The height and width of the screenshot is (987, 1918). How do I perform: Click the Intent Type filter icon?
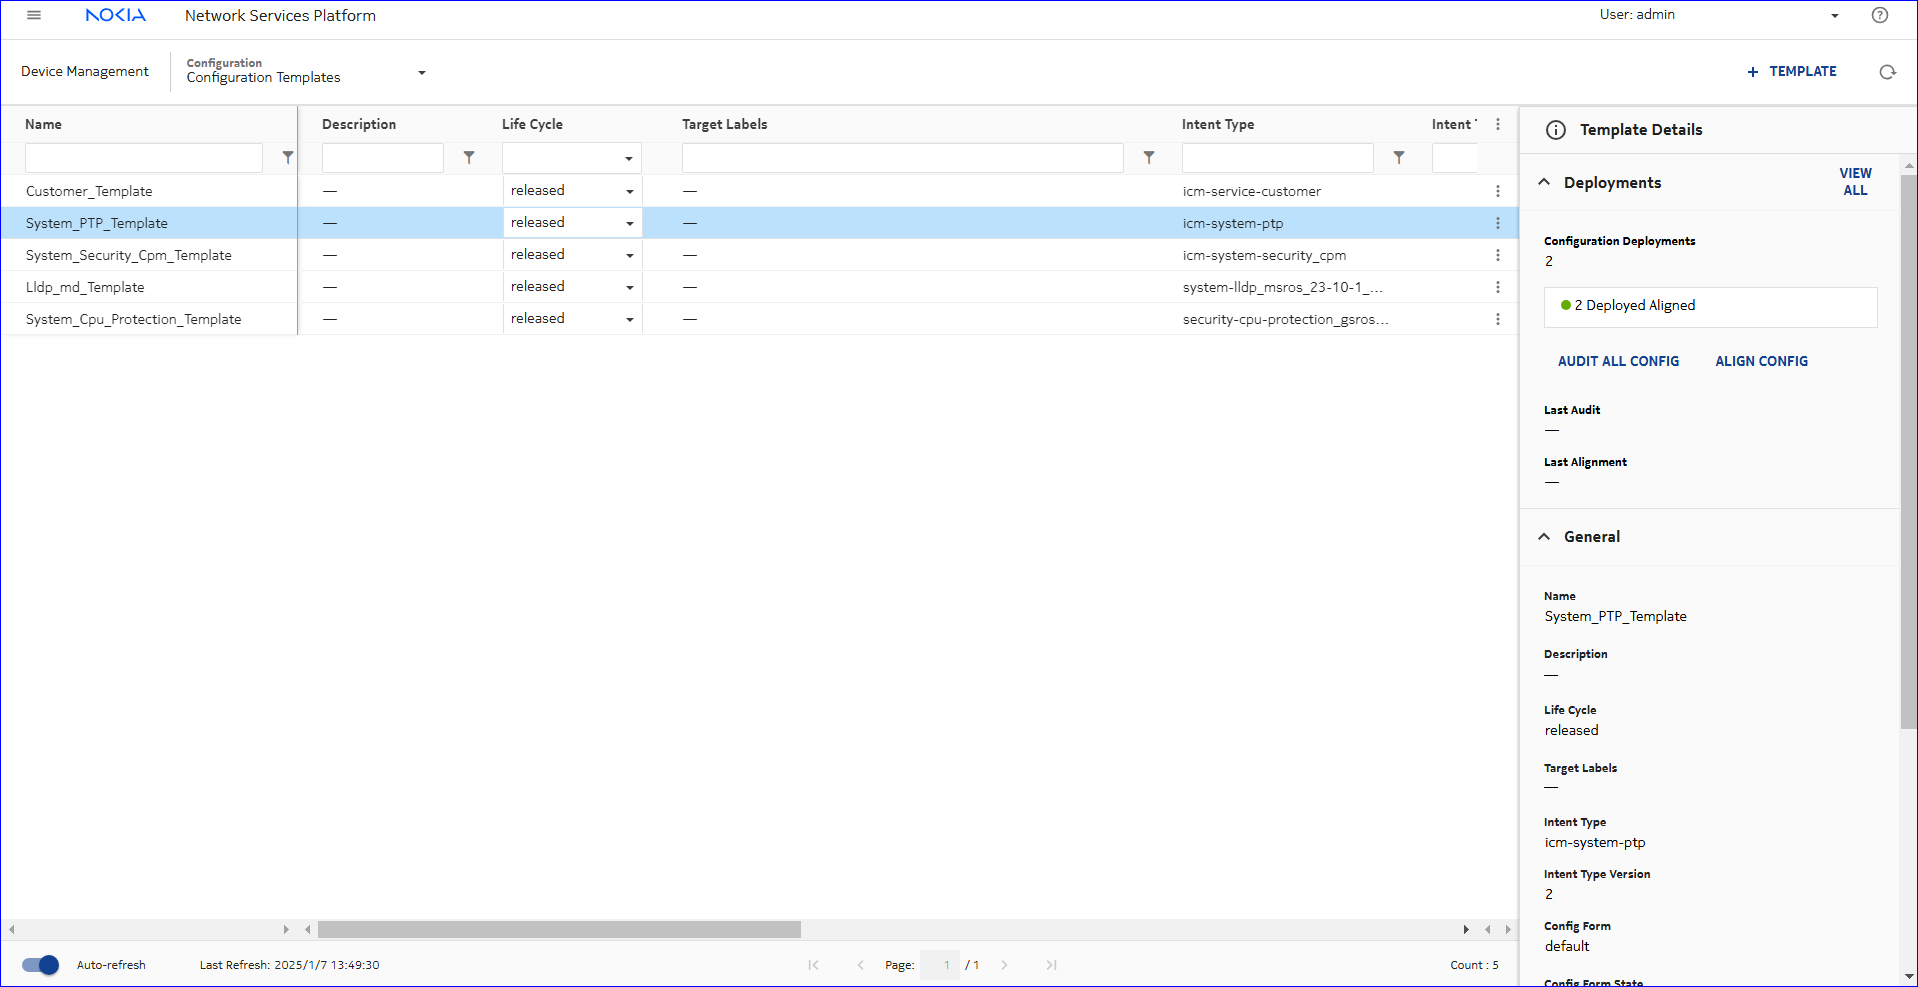1399,158
